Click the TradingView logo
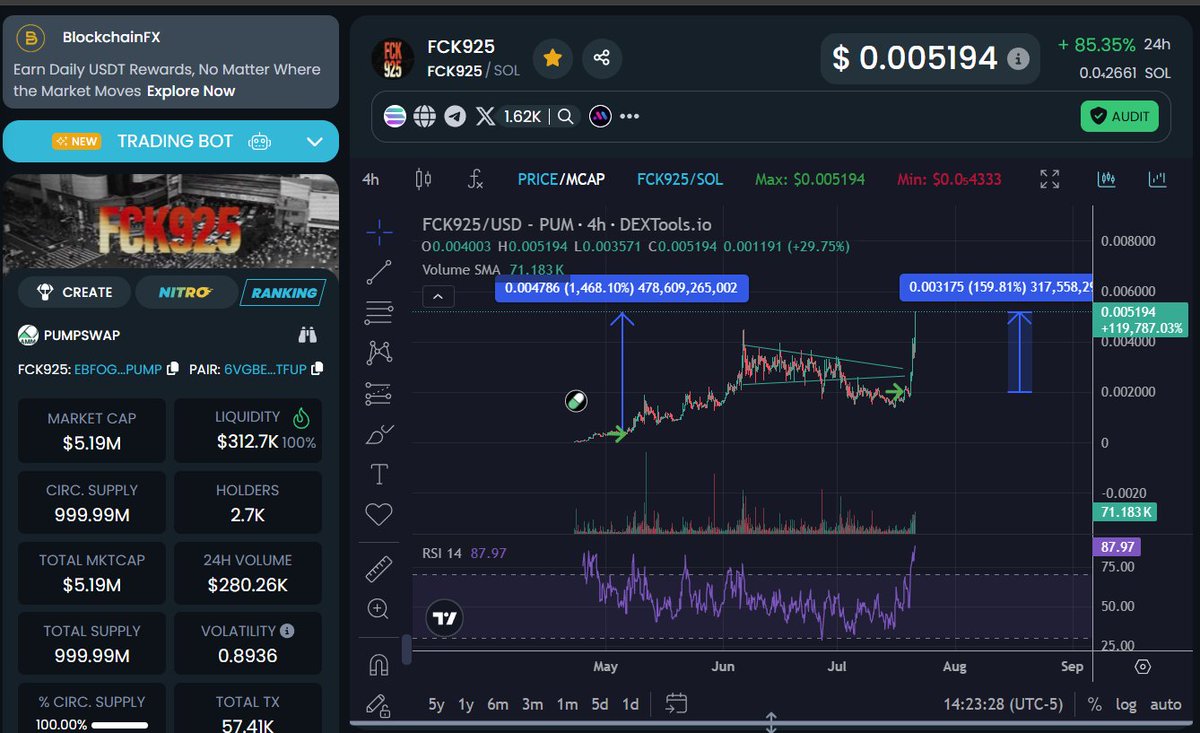The height and width of the screenshot is (733, 1200). pos(445,618)
